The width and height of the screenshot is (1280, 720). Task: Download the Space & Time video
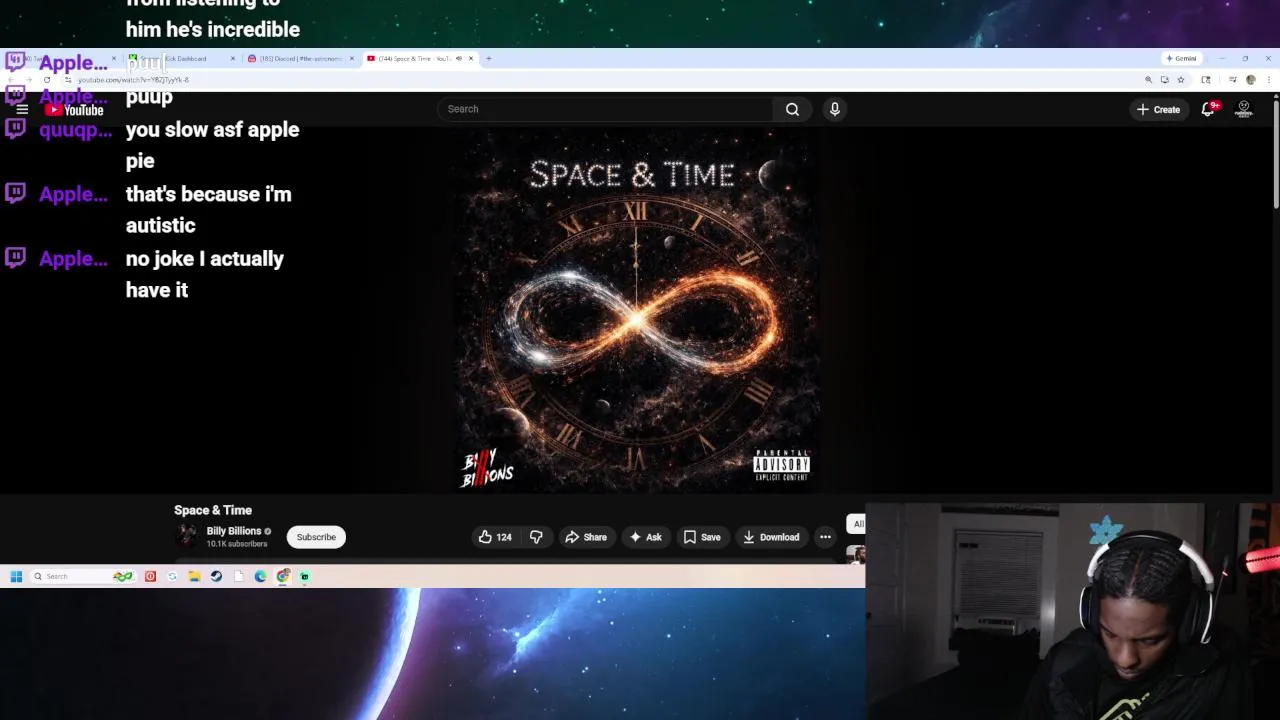coord(771,537)
